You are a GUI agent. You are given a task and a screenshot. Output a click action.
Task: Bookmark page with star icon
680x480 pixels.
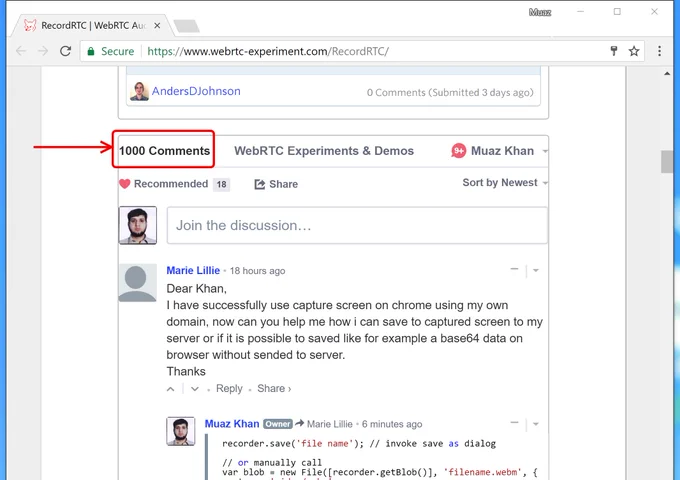click(x=634, y=51)
